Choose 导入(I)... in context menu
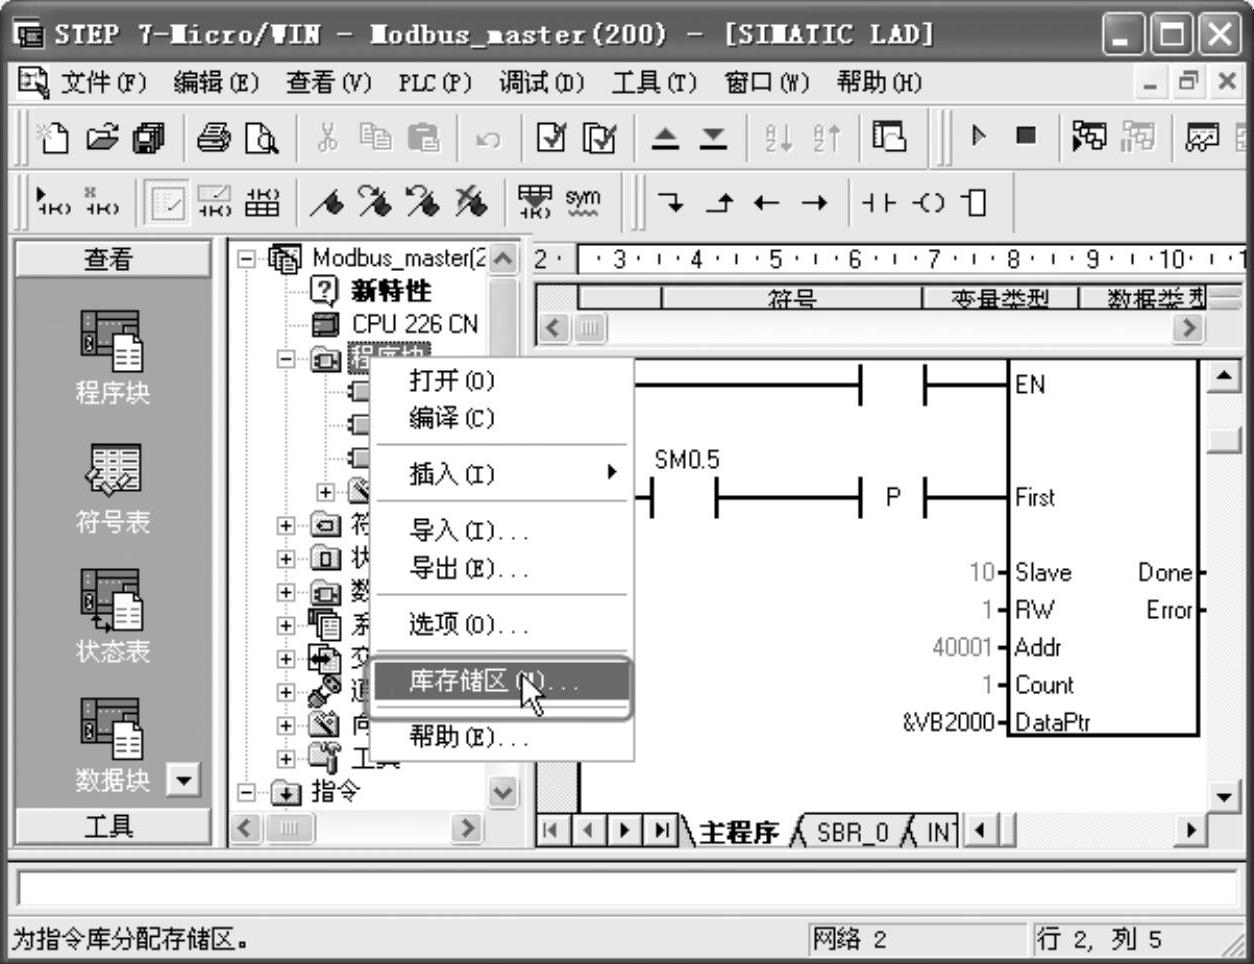This screenshot has width=1254, height=964. [502, 531]
